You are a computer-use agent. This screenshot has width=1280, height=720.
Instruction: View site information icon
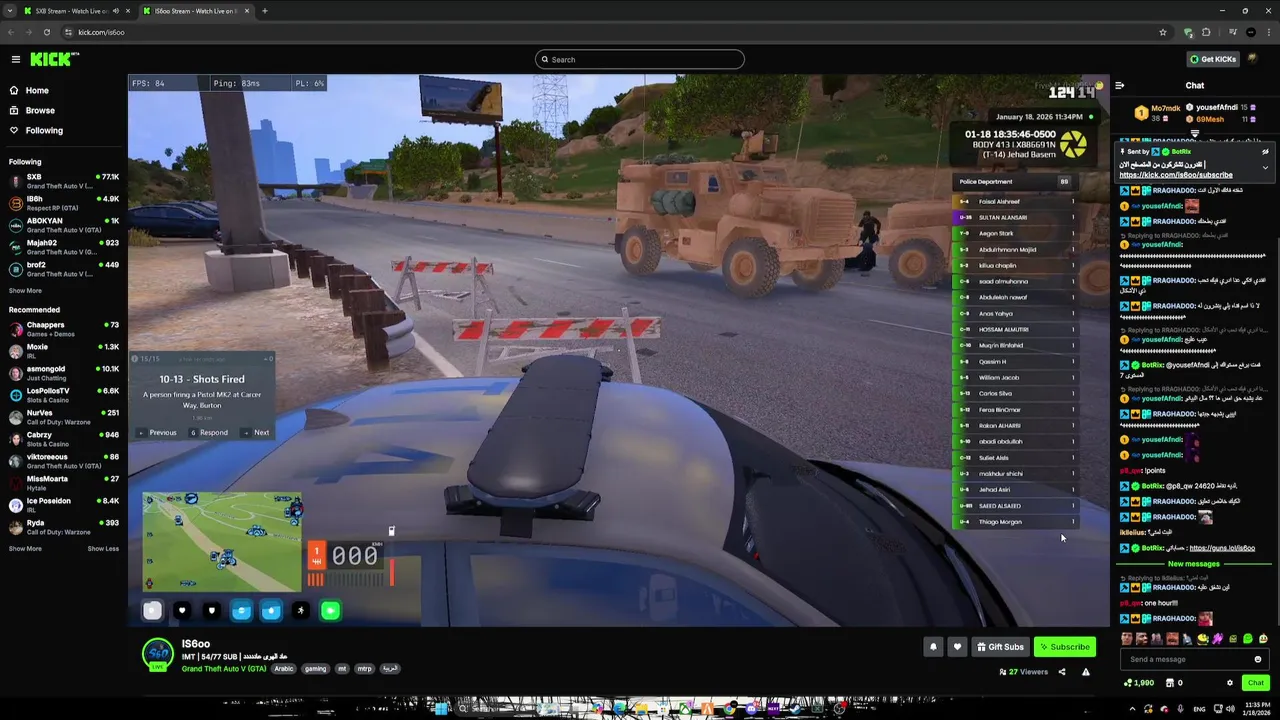click(68, 32)
